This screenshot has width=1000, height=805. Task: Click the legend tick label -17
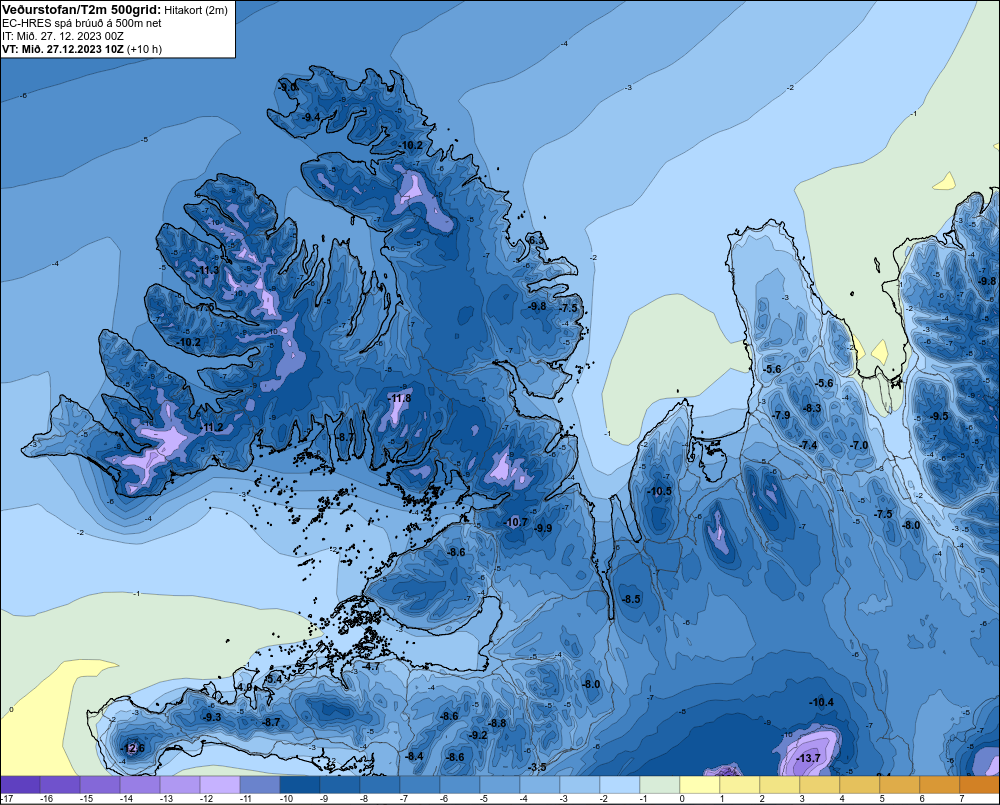7,799
